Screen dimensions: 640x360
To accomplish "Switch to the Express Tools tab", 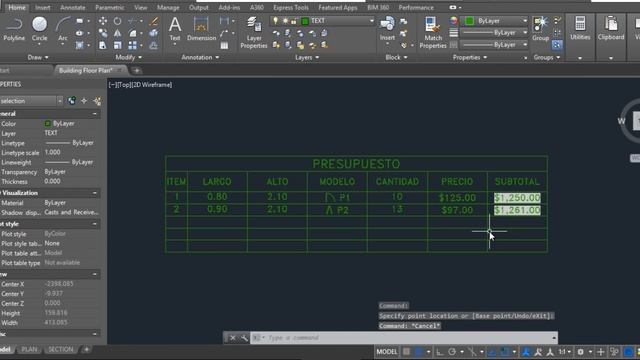I will (x=291, y=7).
